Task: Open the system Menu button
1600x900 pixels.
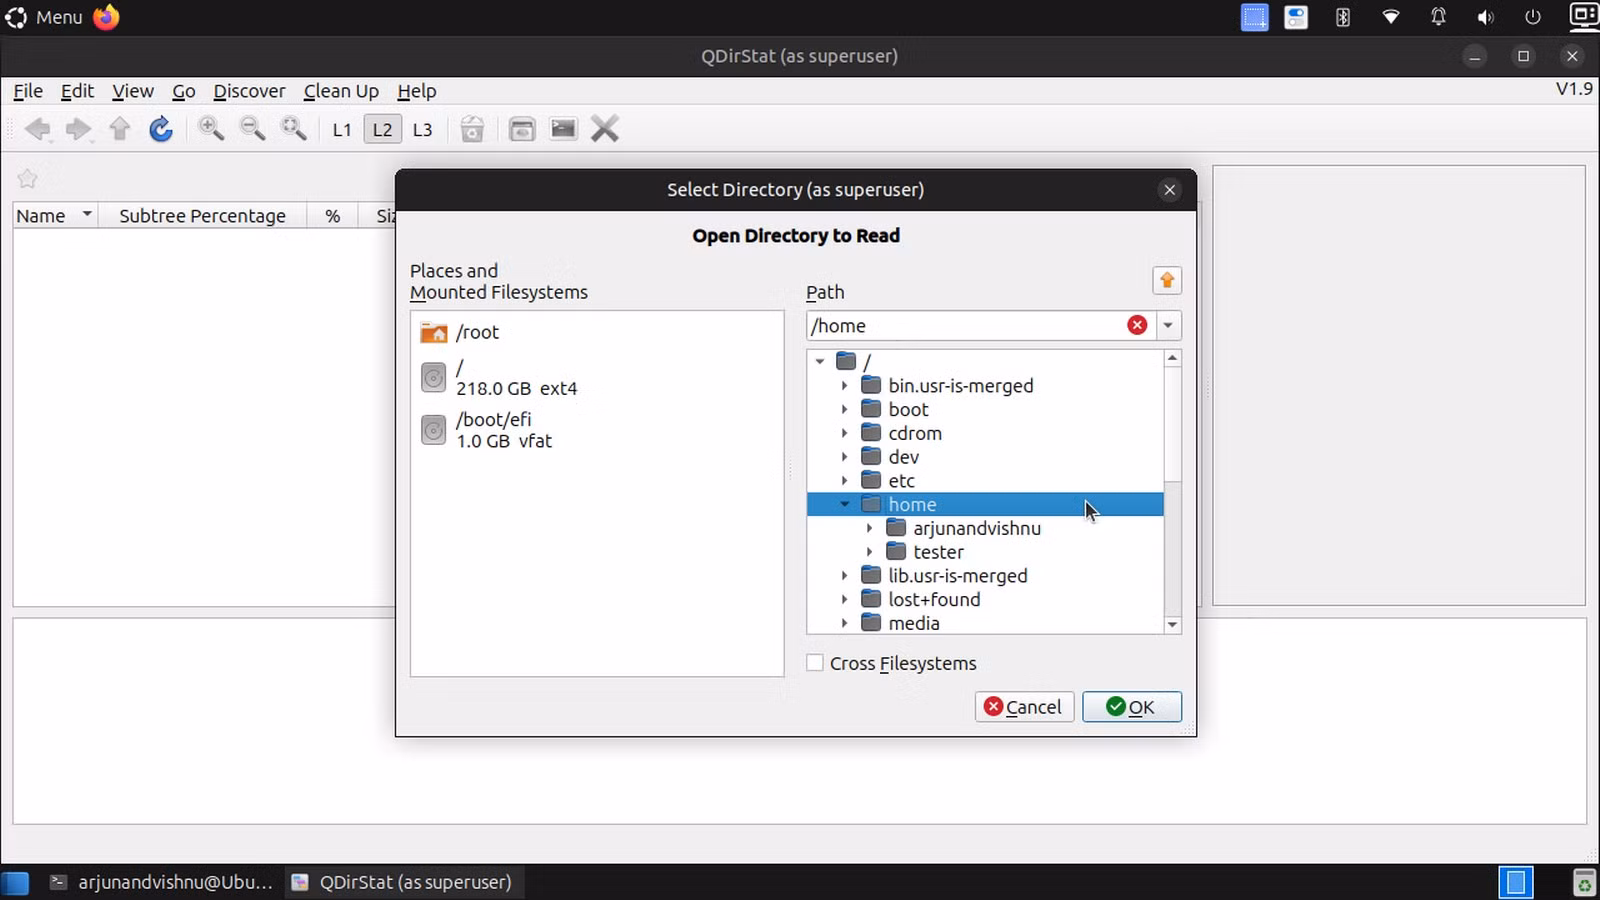Action: [44, 17]
